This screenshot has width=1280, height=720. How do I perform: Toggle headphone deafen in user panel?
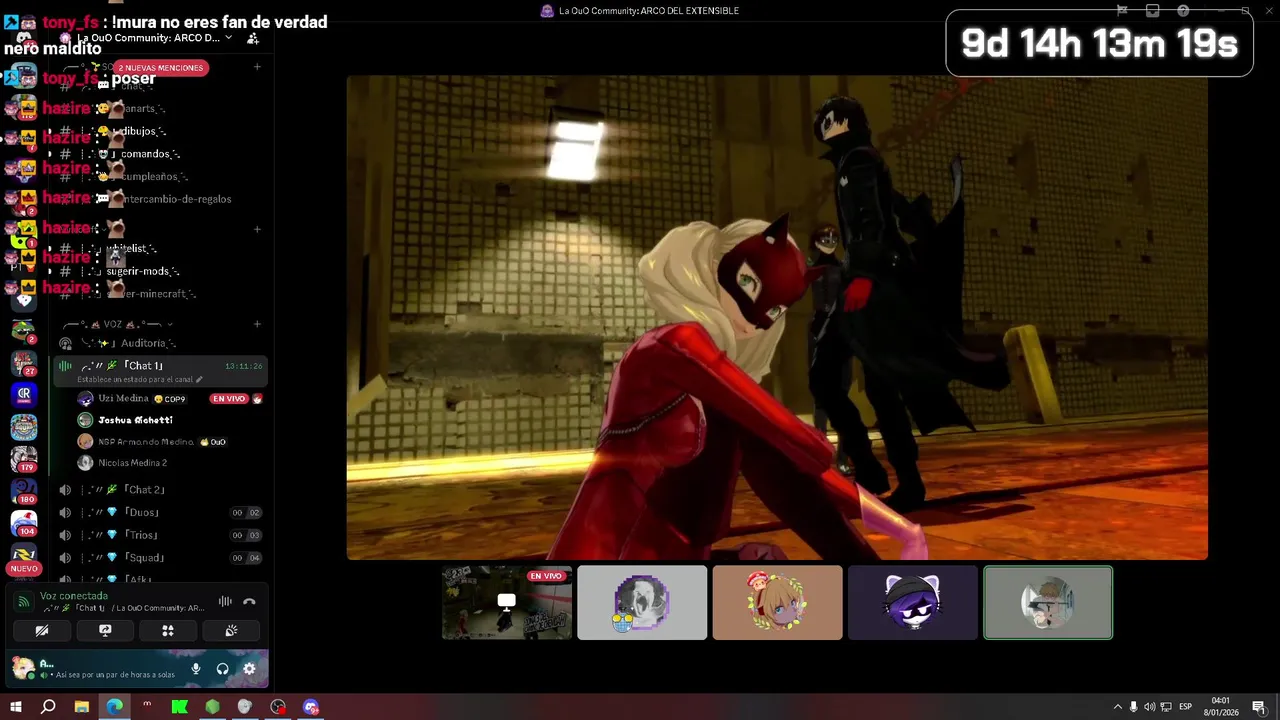coord(222,669)
